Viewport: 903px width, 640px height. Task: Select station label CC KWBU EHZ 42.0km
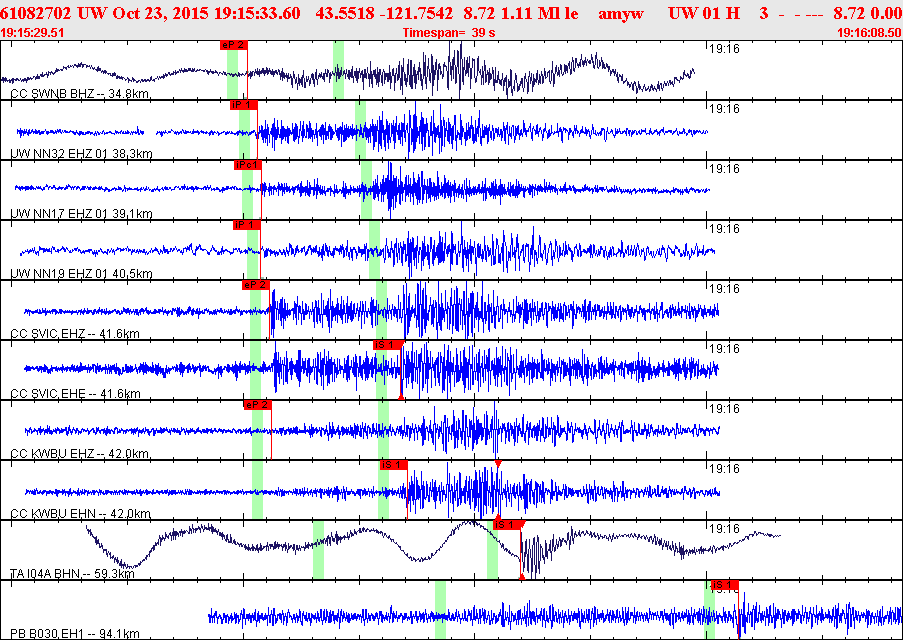(81, 453)
